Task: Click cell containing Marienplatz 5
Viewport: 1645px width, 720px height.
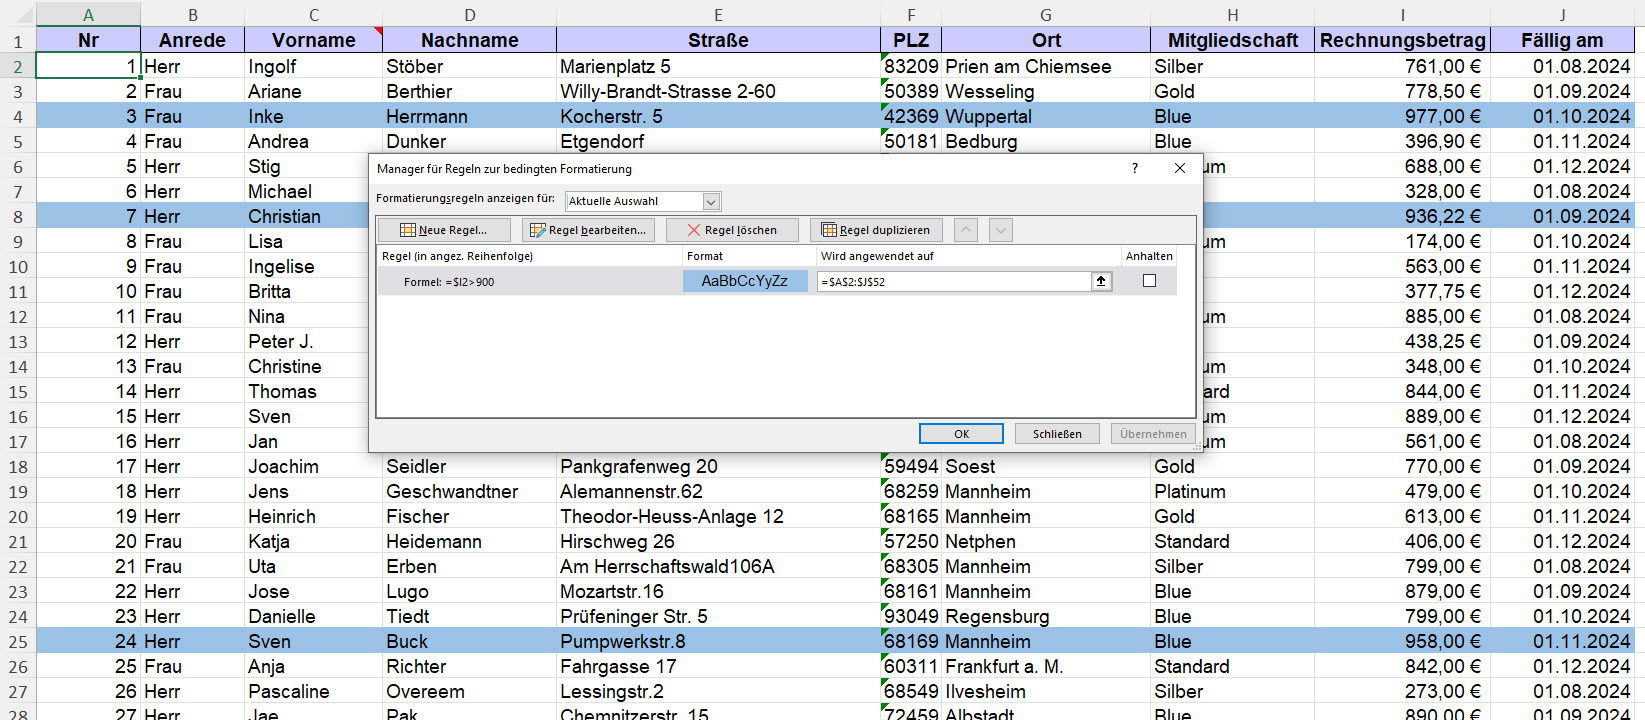Action: [718, 66]
